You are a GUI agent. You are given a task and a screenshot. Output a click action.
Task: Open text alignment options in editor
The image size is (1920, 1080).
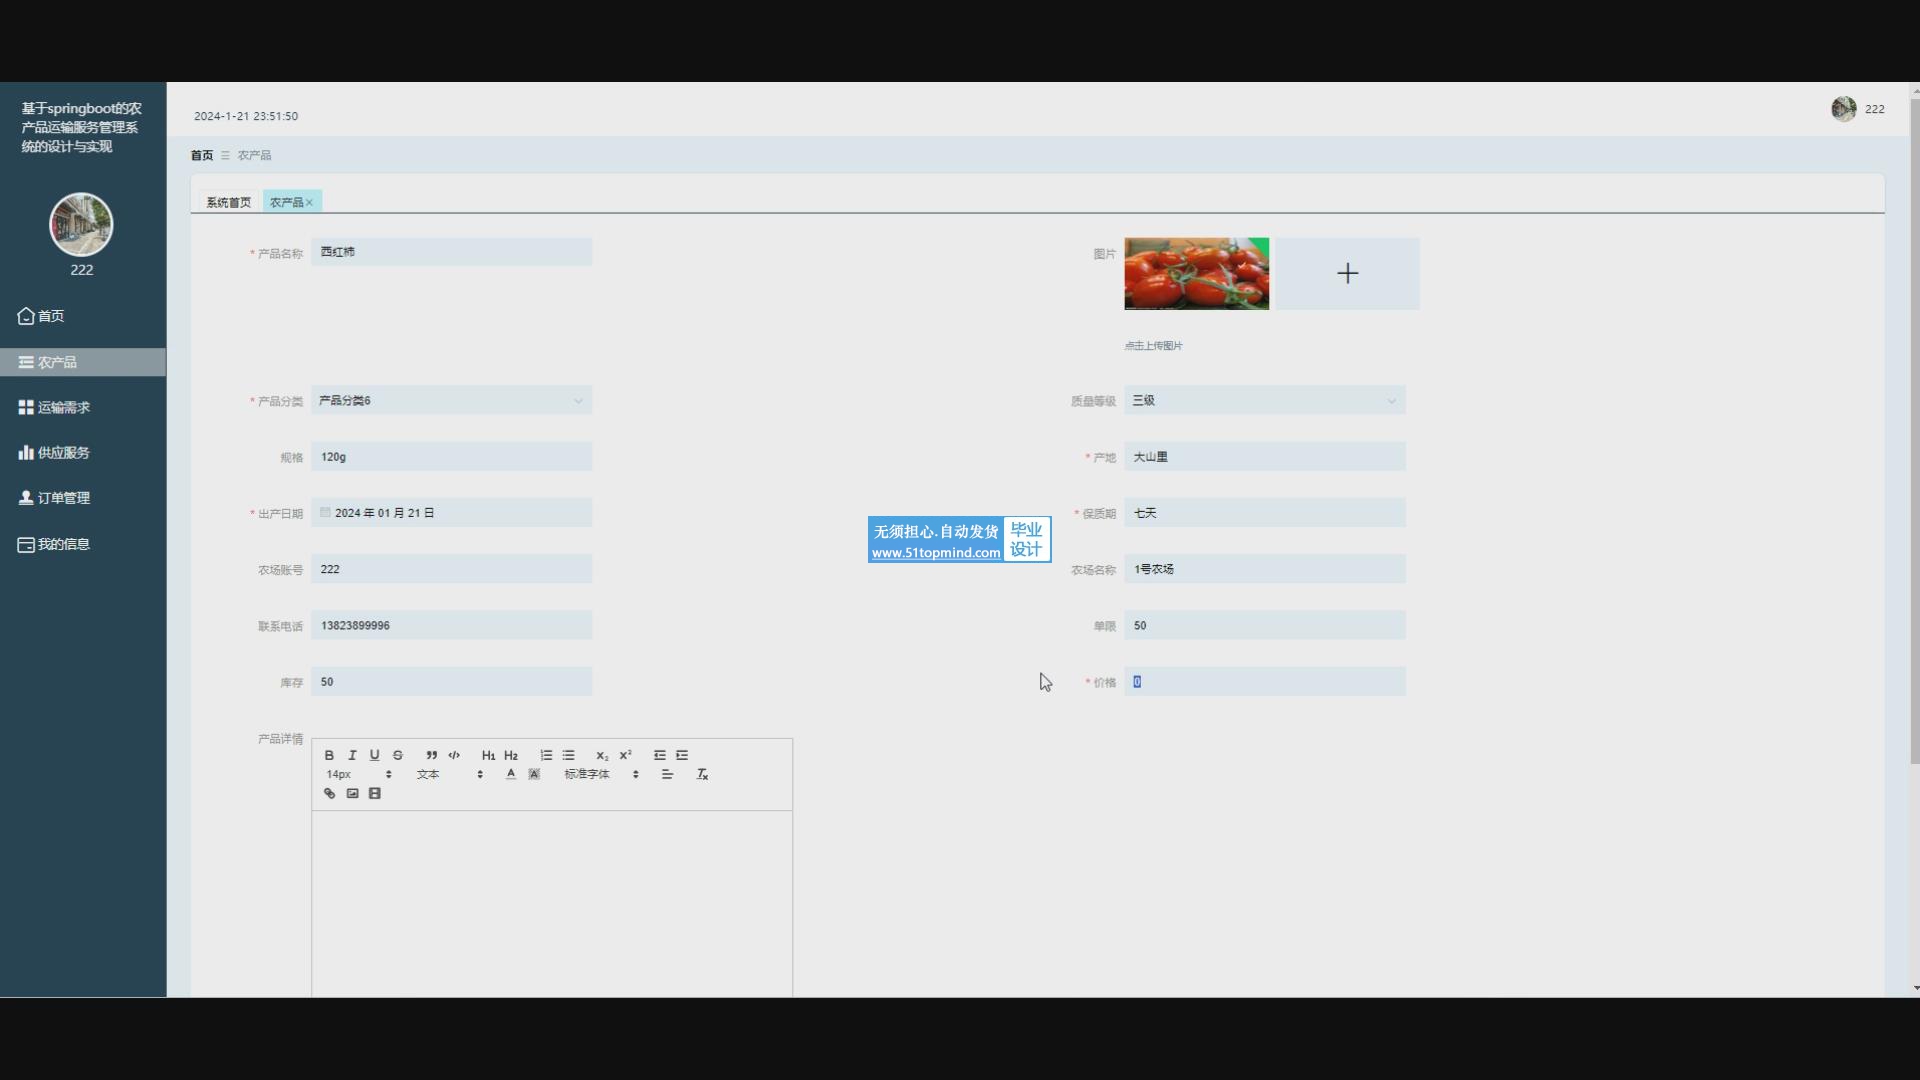(667, 774)
